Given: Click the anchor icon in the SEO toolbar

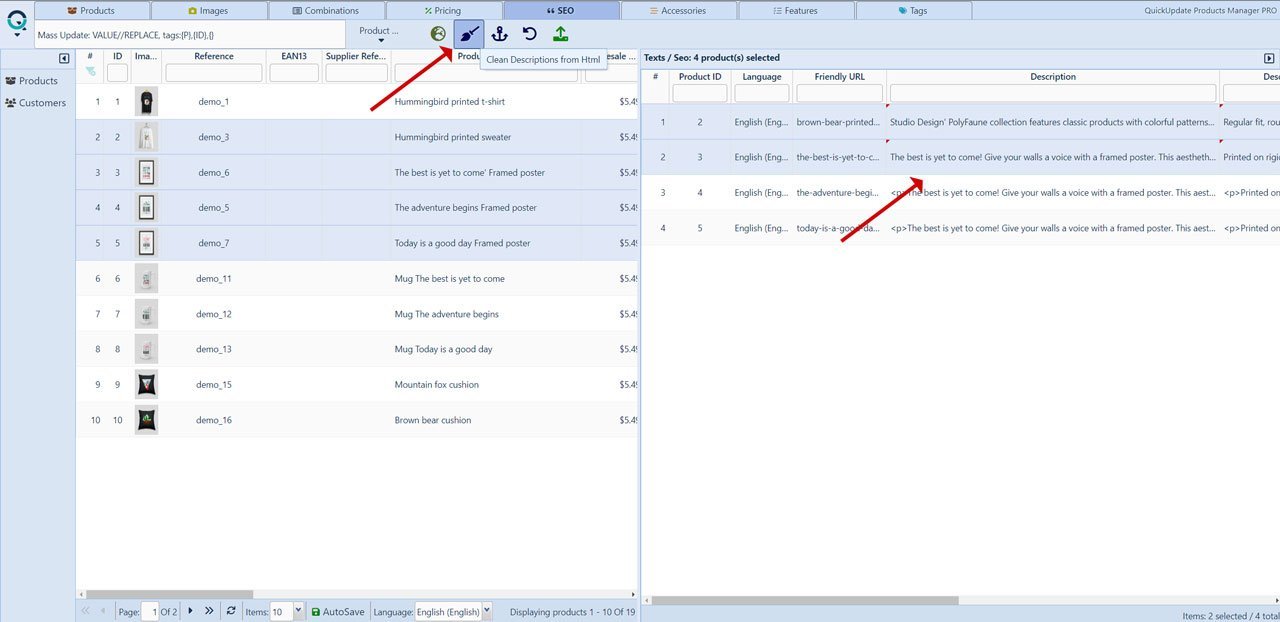Looking at the screenshot, I should [x=499, y=34].
